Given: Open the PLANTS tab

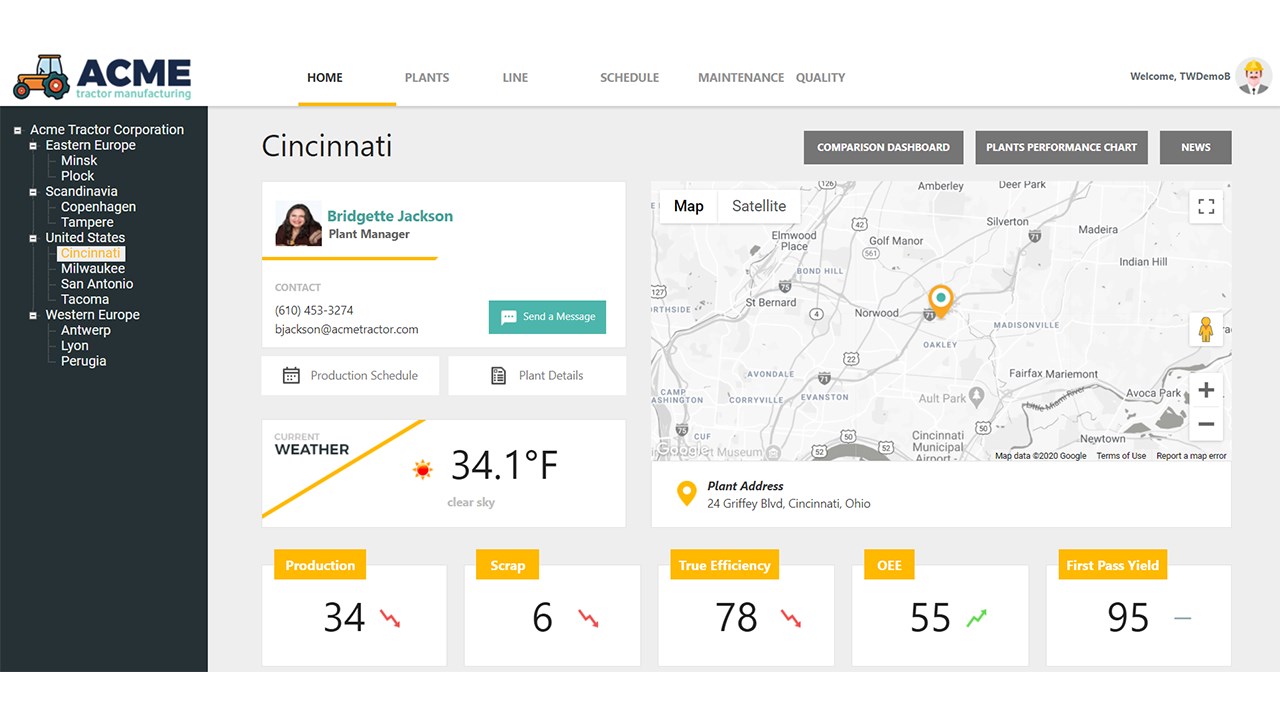Looking at the screenshot, I should (427, 77).
